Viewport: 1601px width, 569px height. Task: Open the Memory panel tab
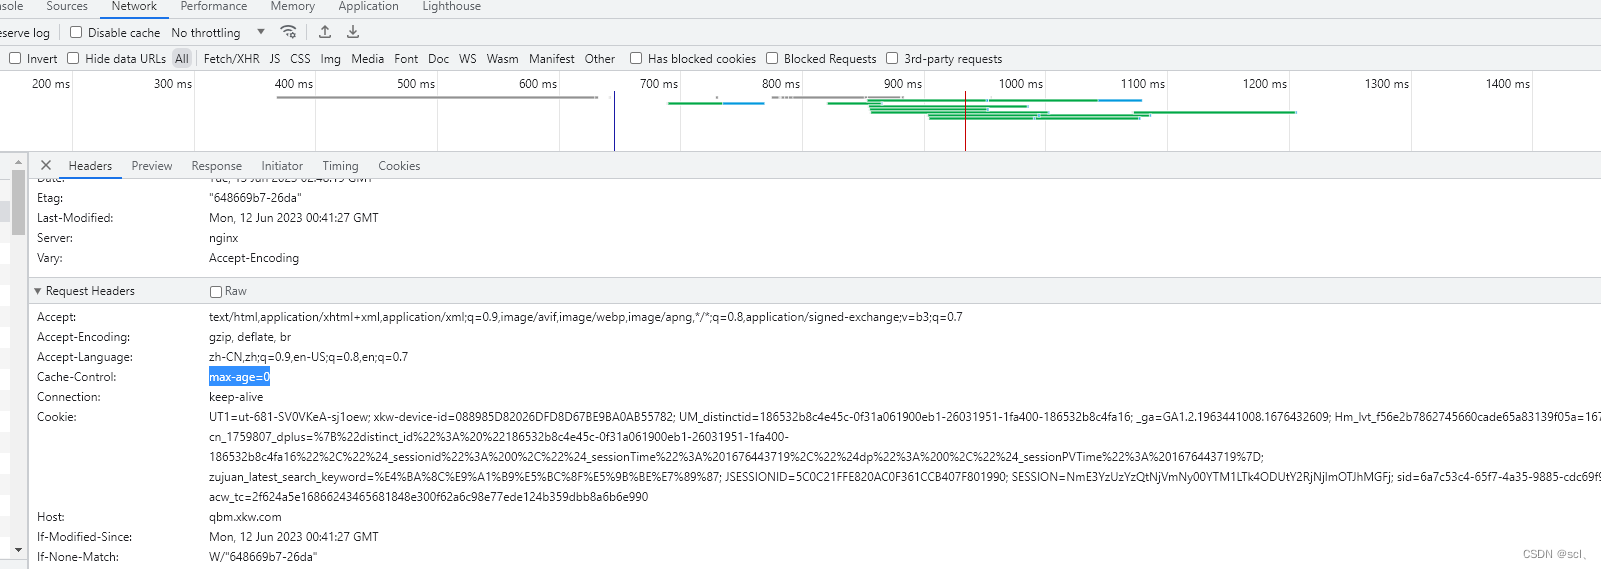coord(293,6)
